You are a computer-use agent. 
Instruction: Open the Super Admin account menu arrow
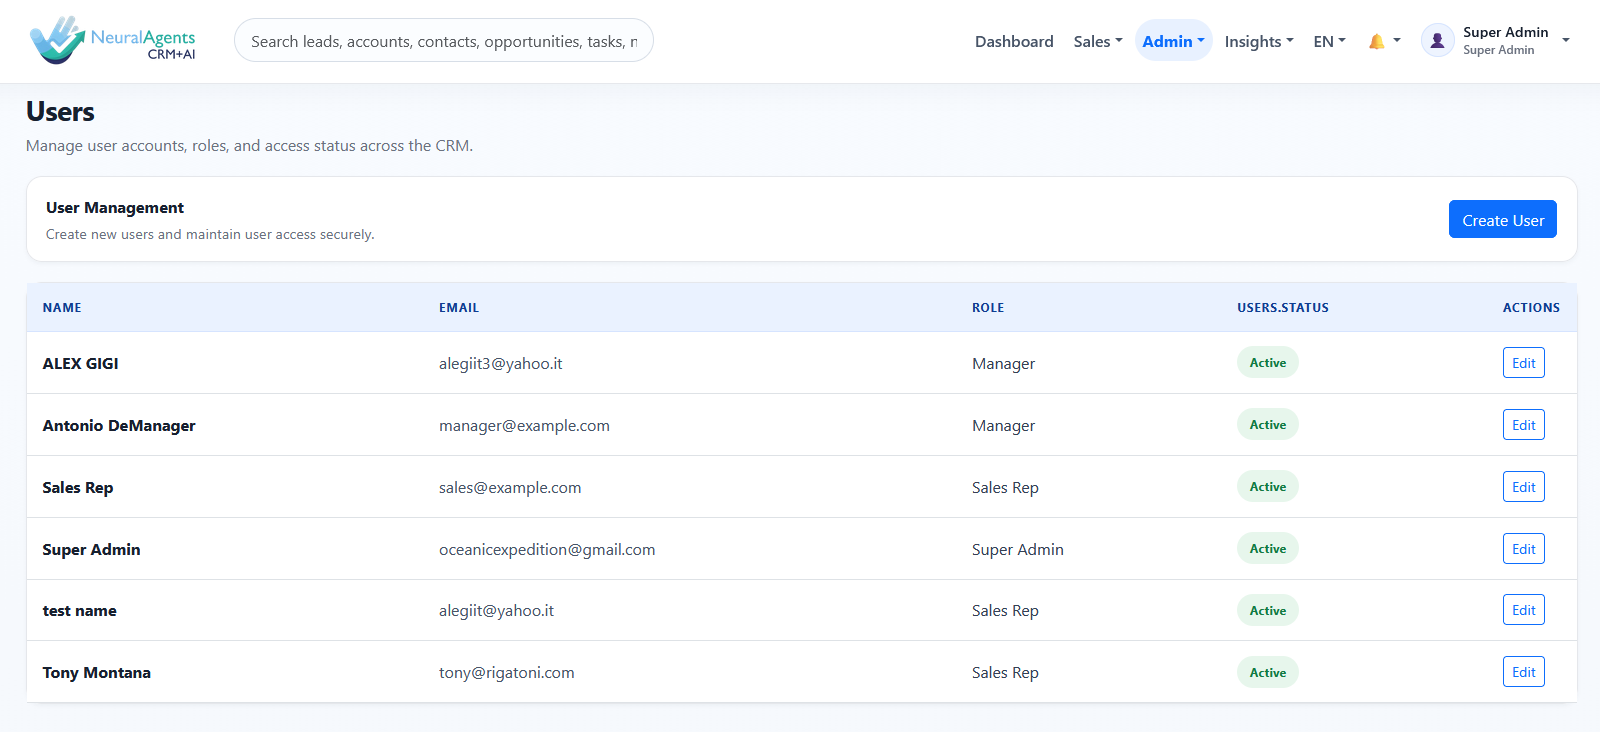(x=1566, y=41)
